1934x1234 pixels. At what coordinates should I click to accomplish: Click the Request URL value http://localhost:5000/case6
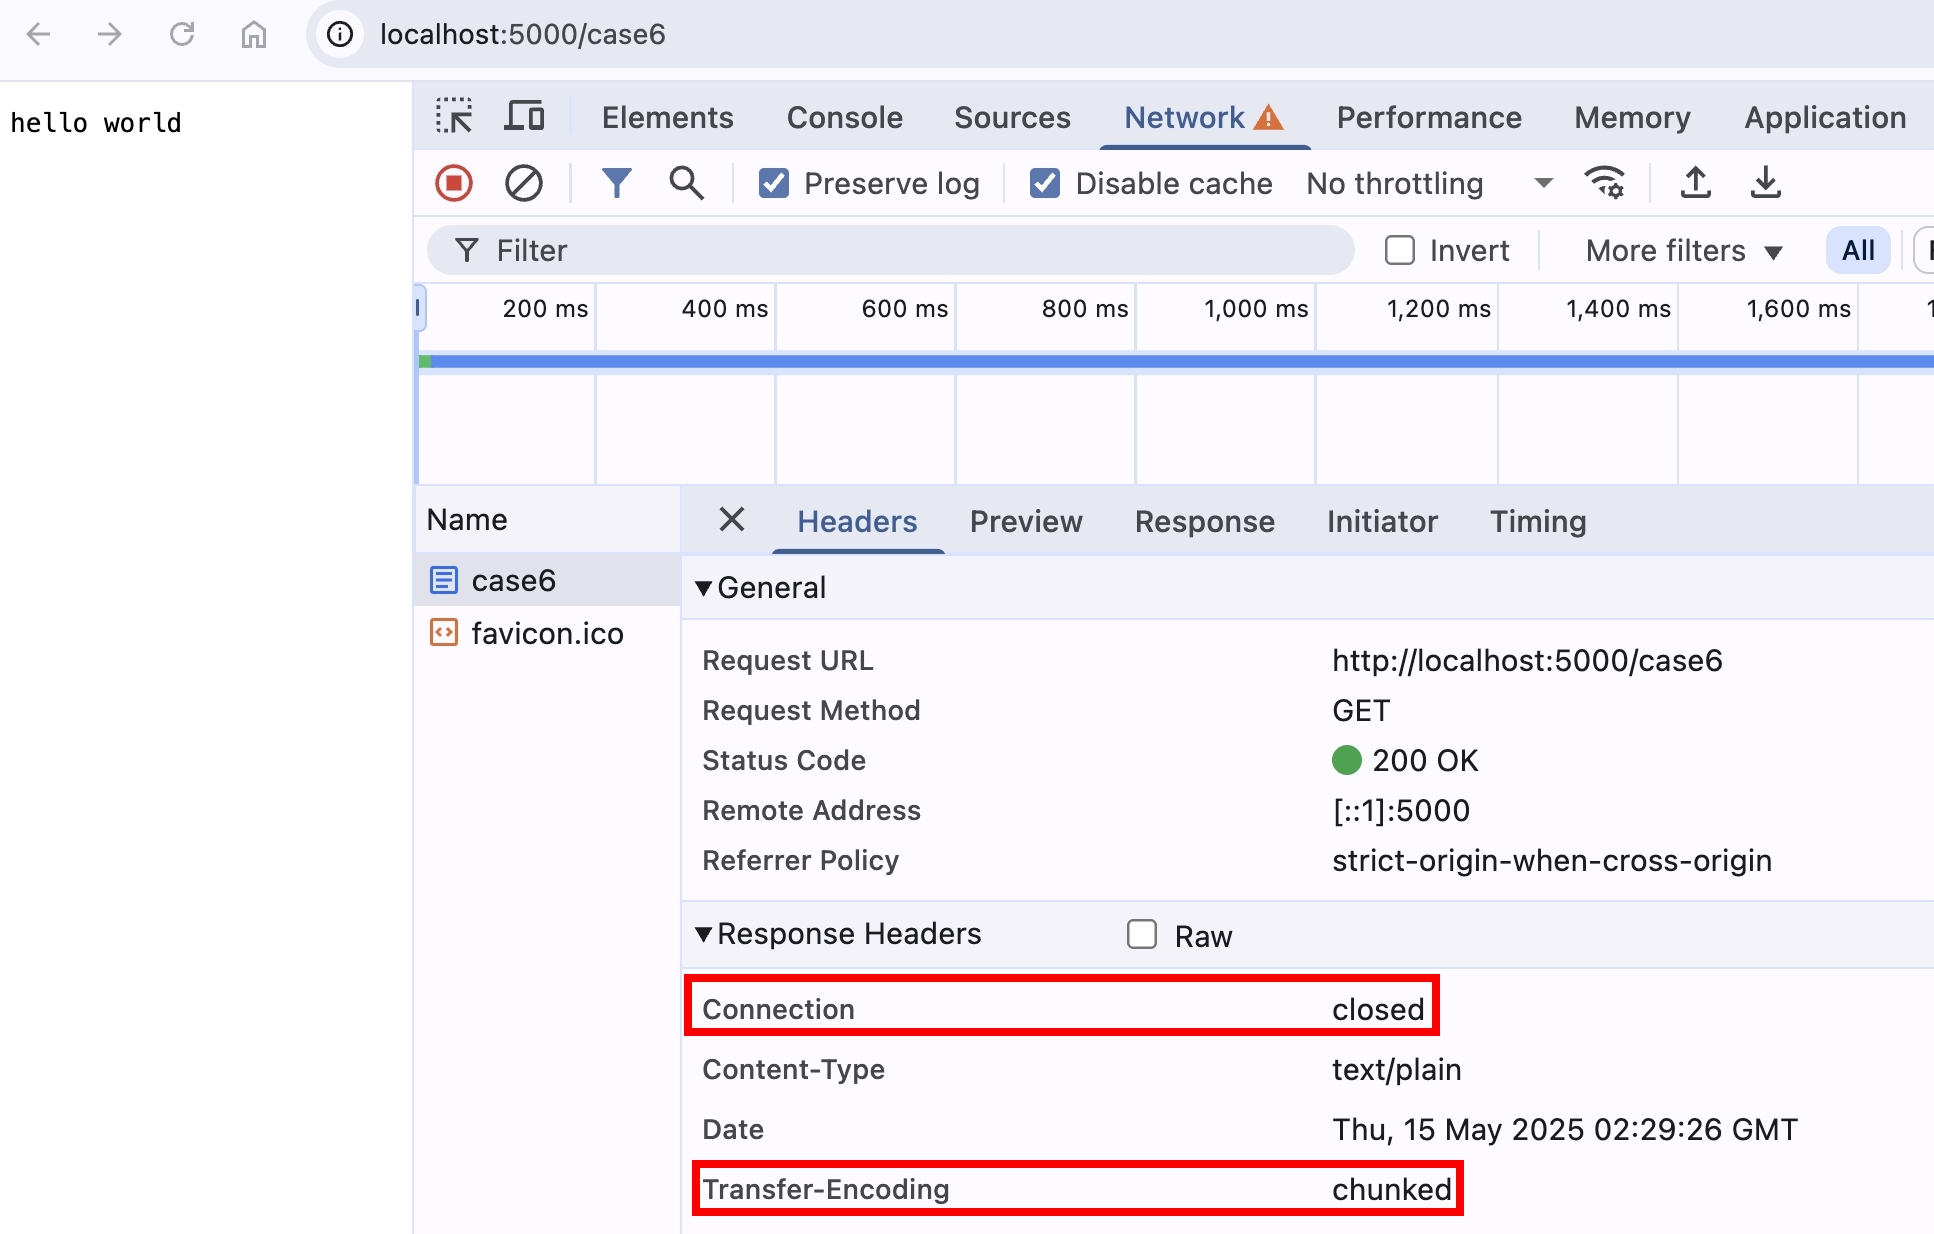pyautogui.click(x=1527, y=660)
